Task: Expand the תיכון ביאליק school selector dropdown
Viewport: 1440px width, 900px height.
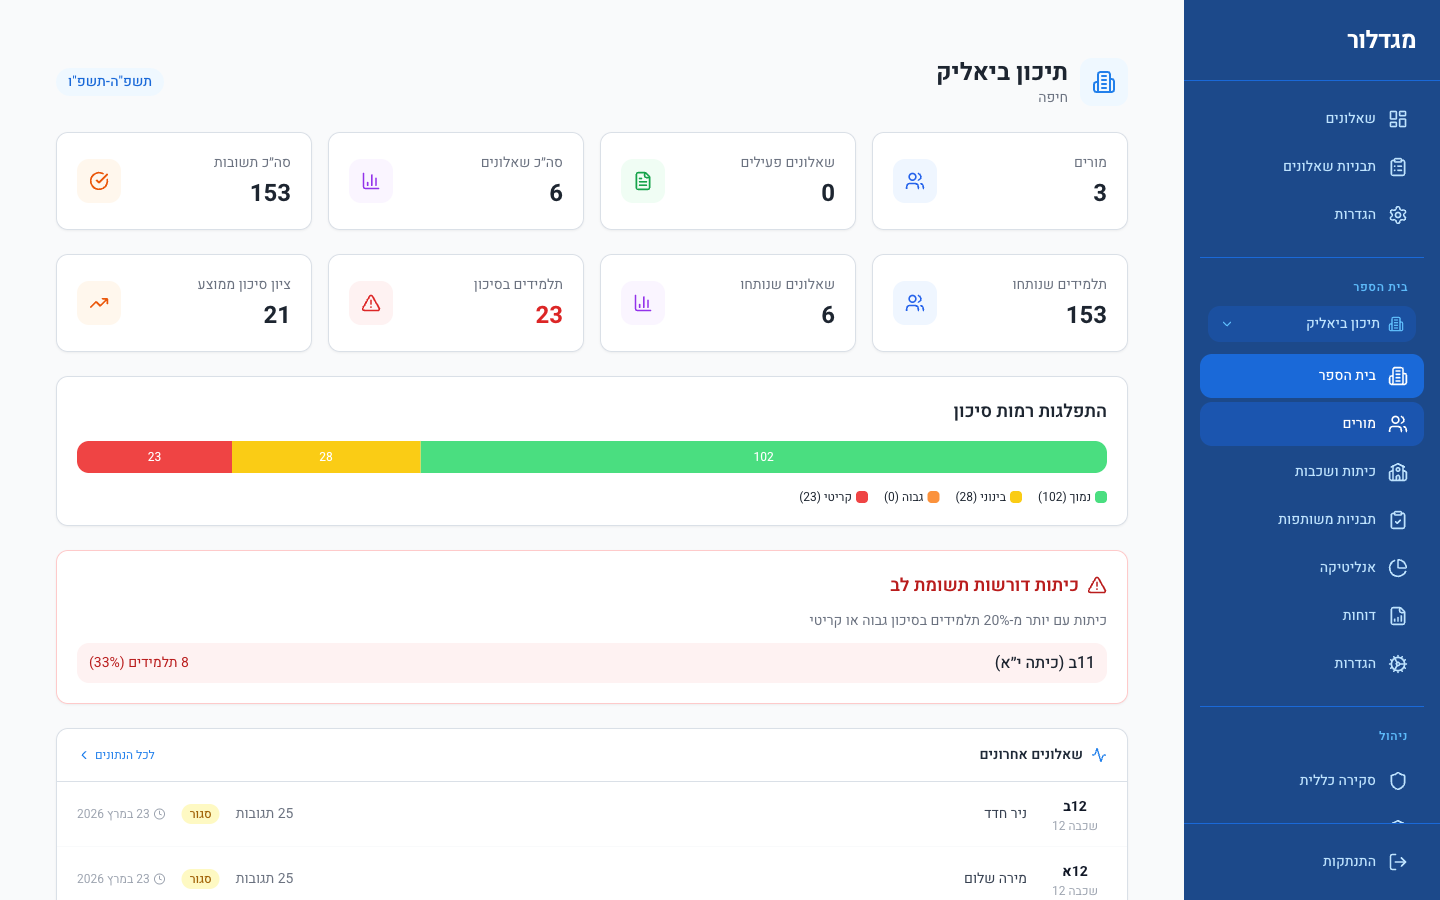Action: 1312,324
